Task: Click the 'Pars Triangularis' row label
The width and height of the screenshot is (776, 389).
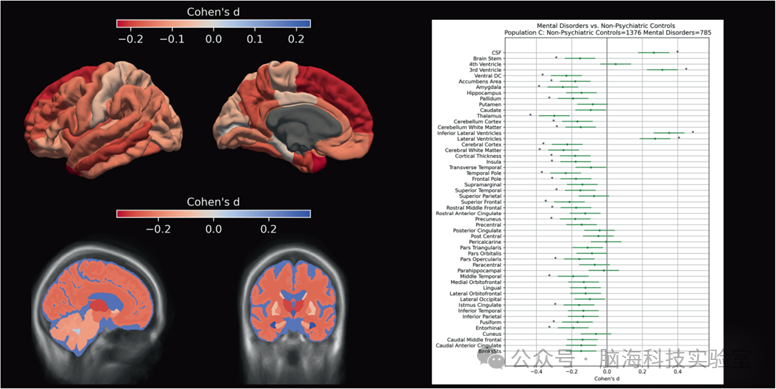Action: (481, 248)
